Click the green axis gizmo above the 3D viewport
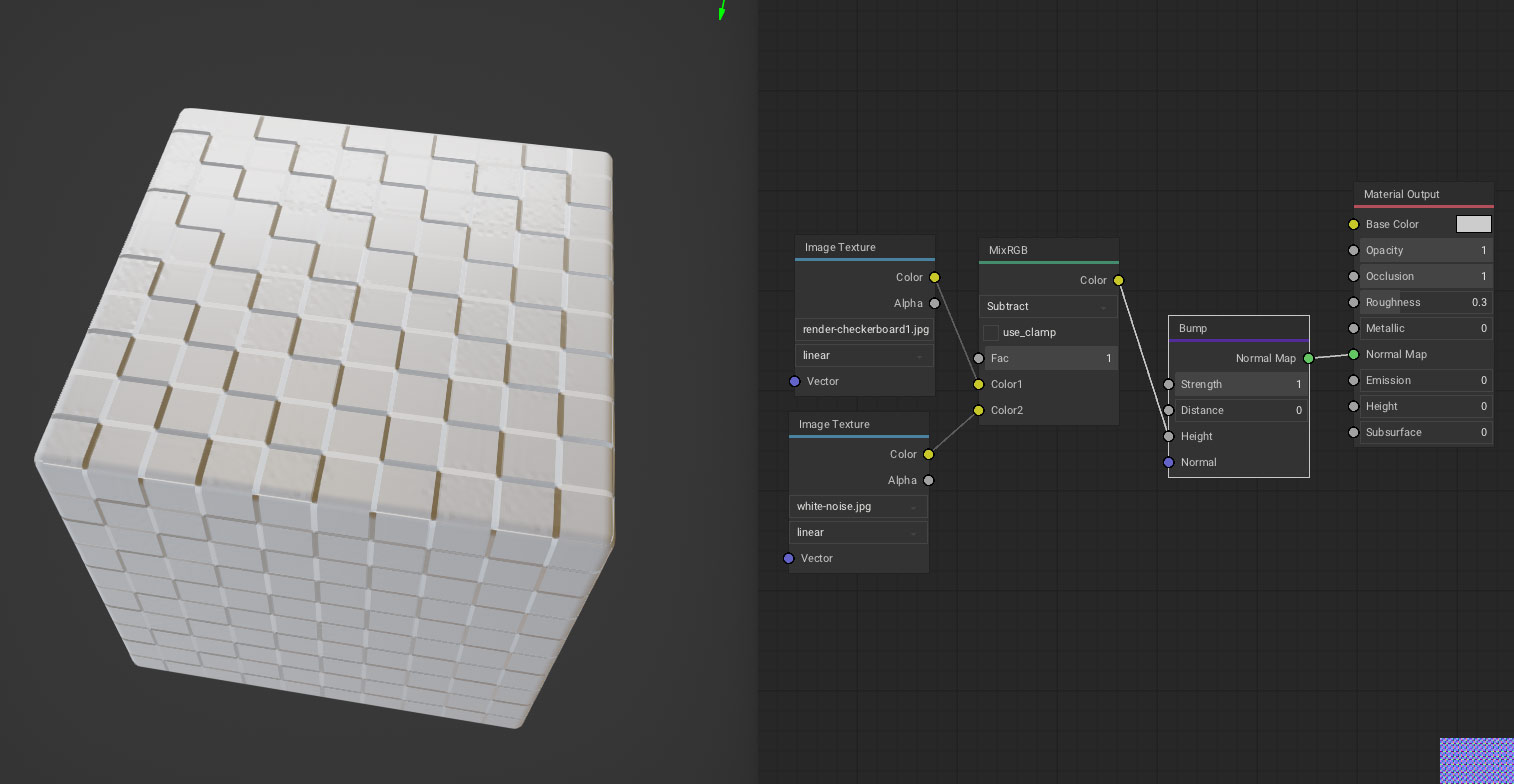 [x=719, y=11]
